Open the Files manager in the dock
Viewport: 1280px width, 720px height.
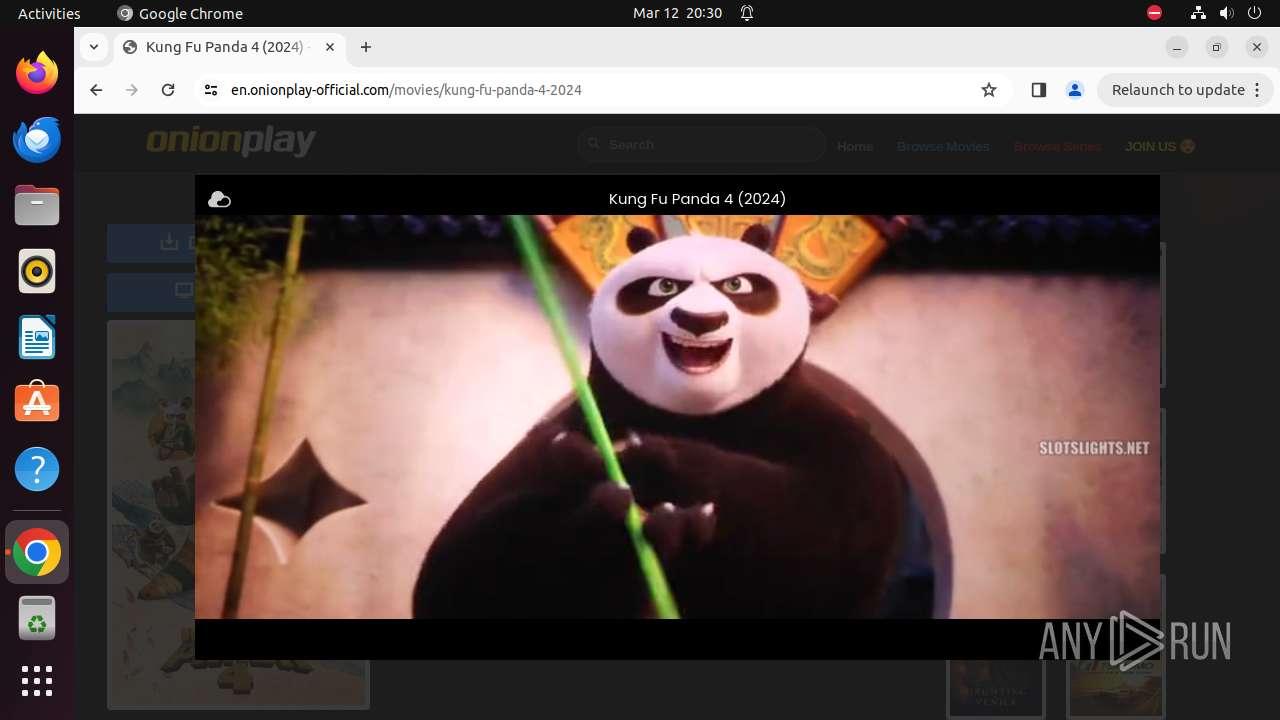tap(37, 205)
